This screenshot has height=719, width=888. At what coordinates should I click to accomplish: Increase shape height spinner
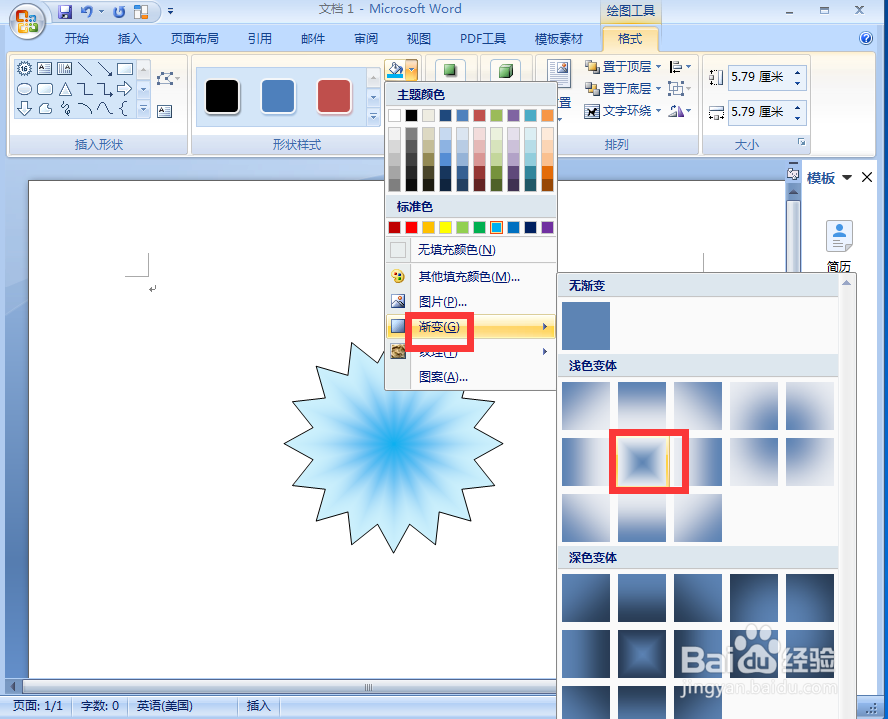797,72
